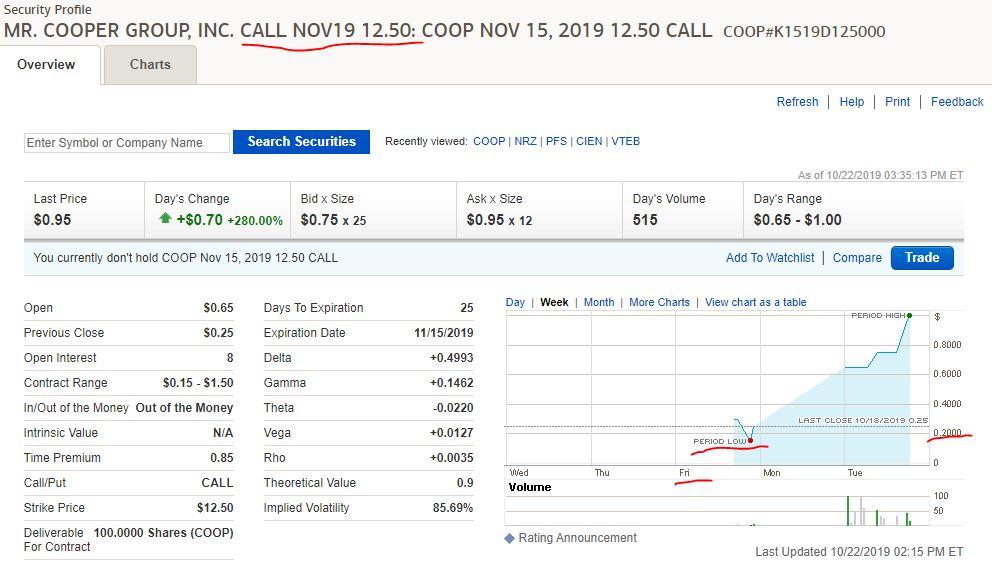The width and height of the screenshot is (992, 568).
Task: Click the blue Rating Announcement diamond icon
Action: (x=510, y=538)
